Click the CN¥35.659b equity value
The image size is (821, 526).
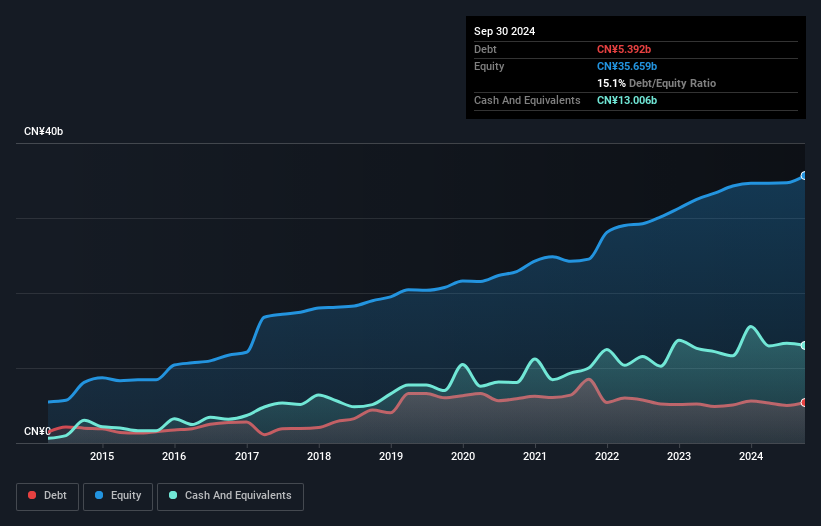tap(627, 66)
